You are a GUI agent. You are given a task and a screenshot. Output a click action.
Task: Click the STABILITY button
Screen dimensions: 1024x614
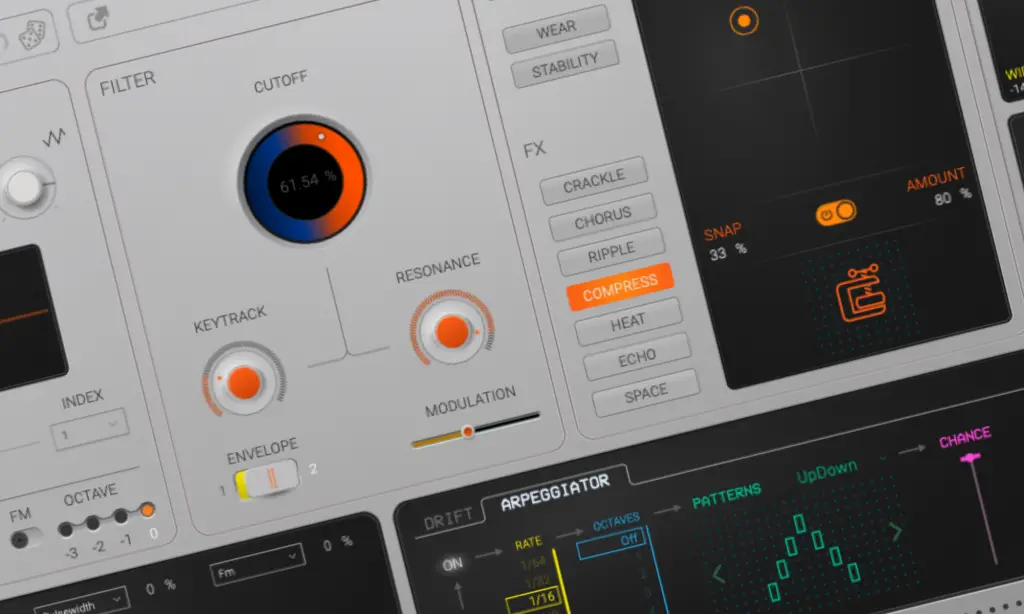click(x=565, y=65)
